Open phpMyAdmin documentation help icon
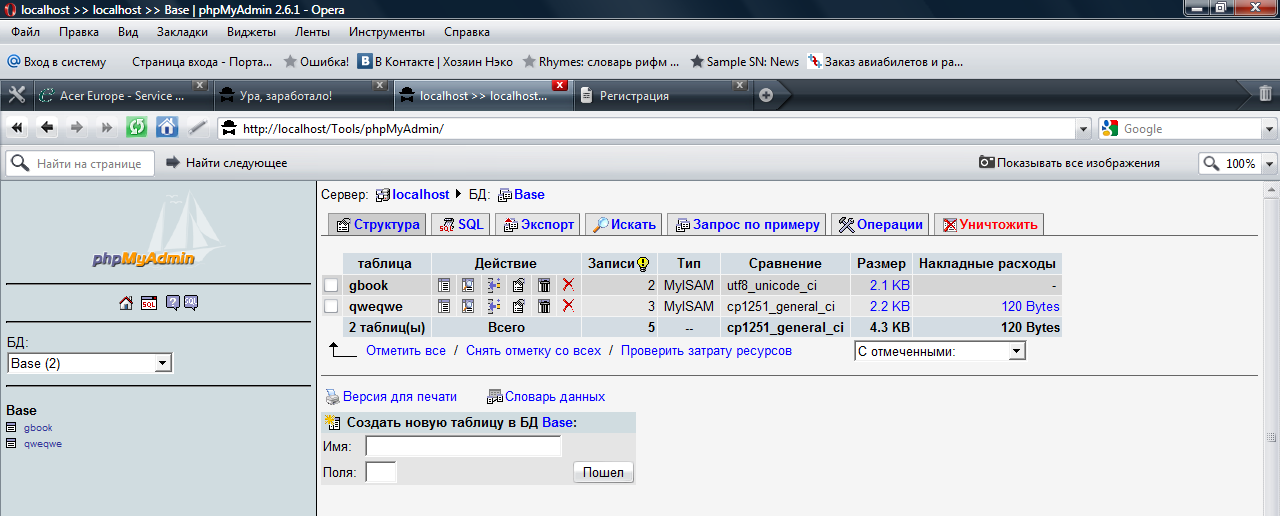Image resolution: width=1282 pixels, height=516 pixels. (x=172, y=302)
